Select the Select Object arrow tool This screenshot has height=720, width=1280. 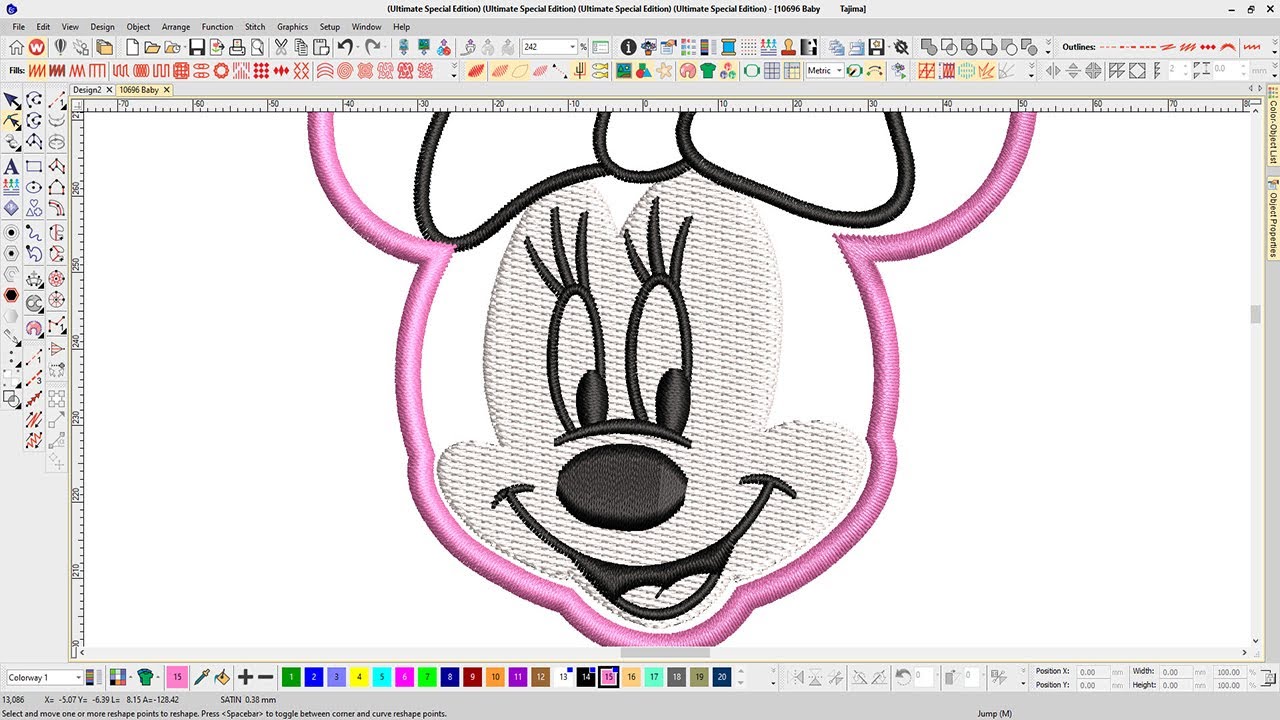tap(11, 100)
